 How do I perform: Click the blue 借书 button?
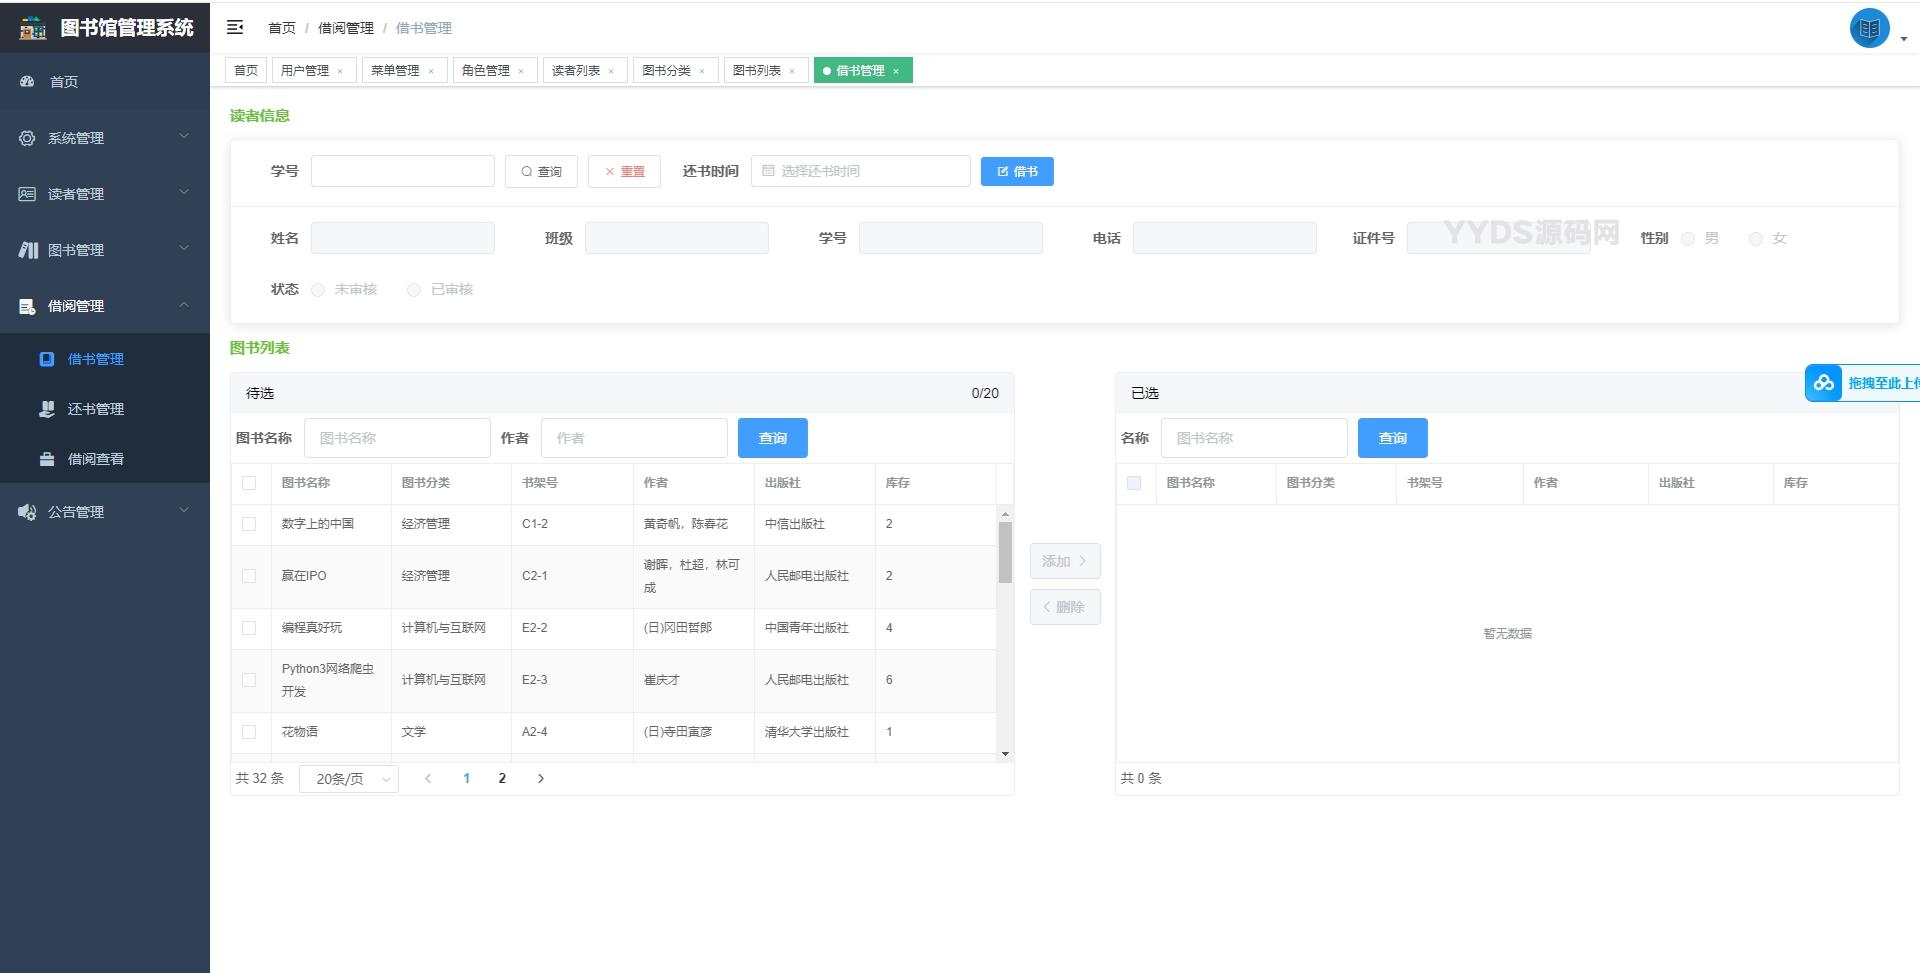[1016, 171]
